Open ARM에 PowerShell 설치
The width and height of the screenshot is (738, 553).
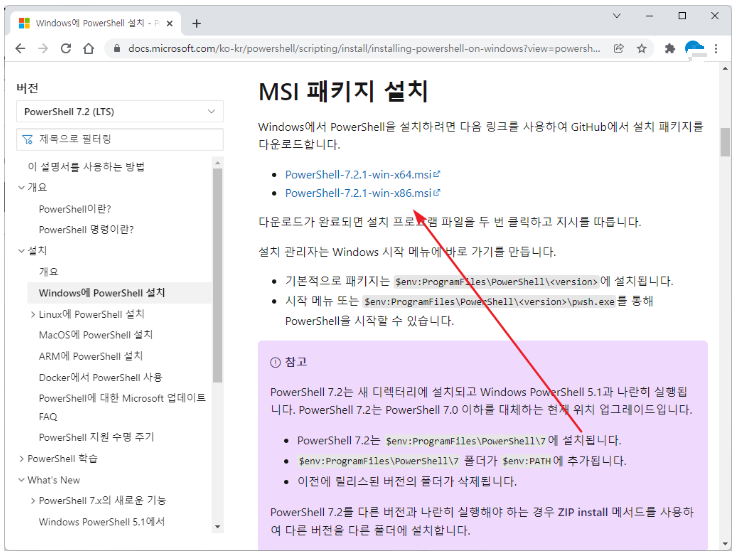pyautogui.click(x=91, y=356)
